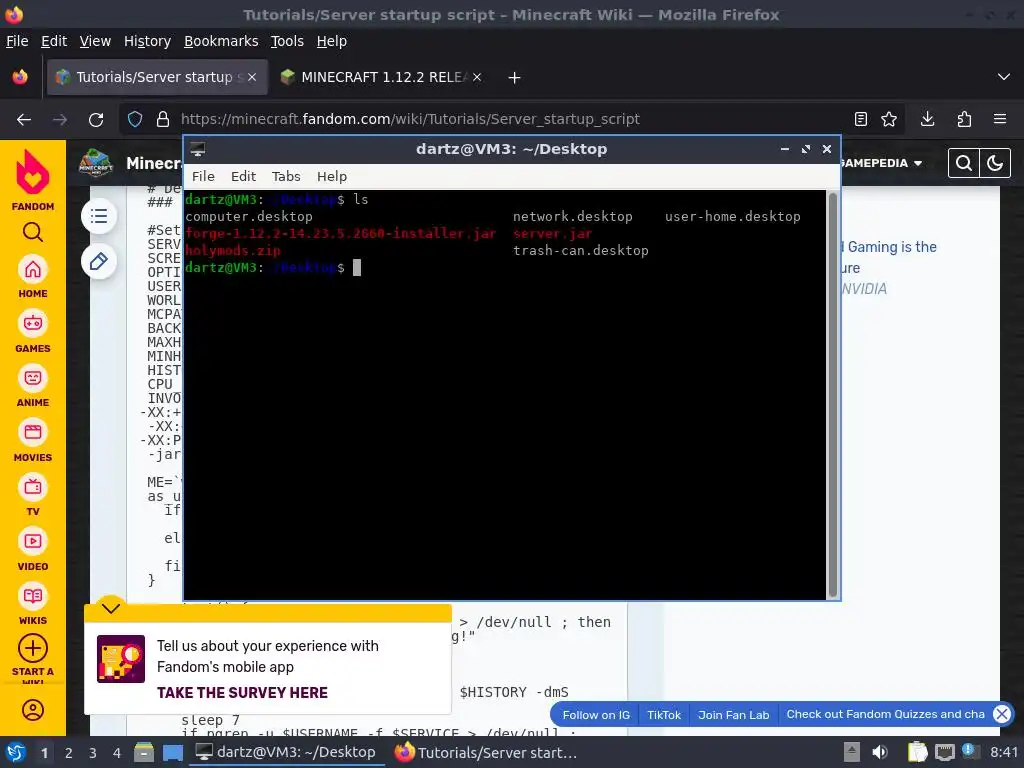1024x768 pixels.
Task: Show site security padlock info
Action: point(163,120)
